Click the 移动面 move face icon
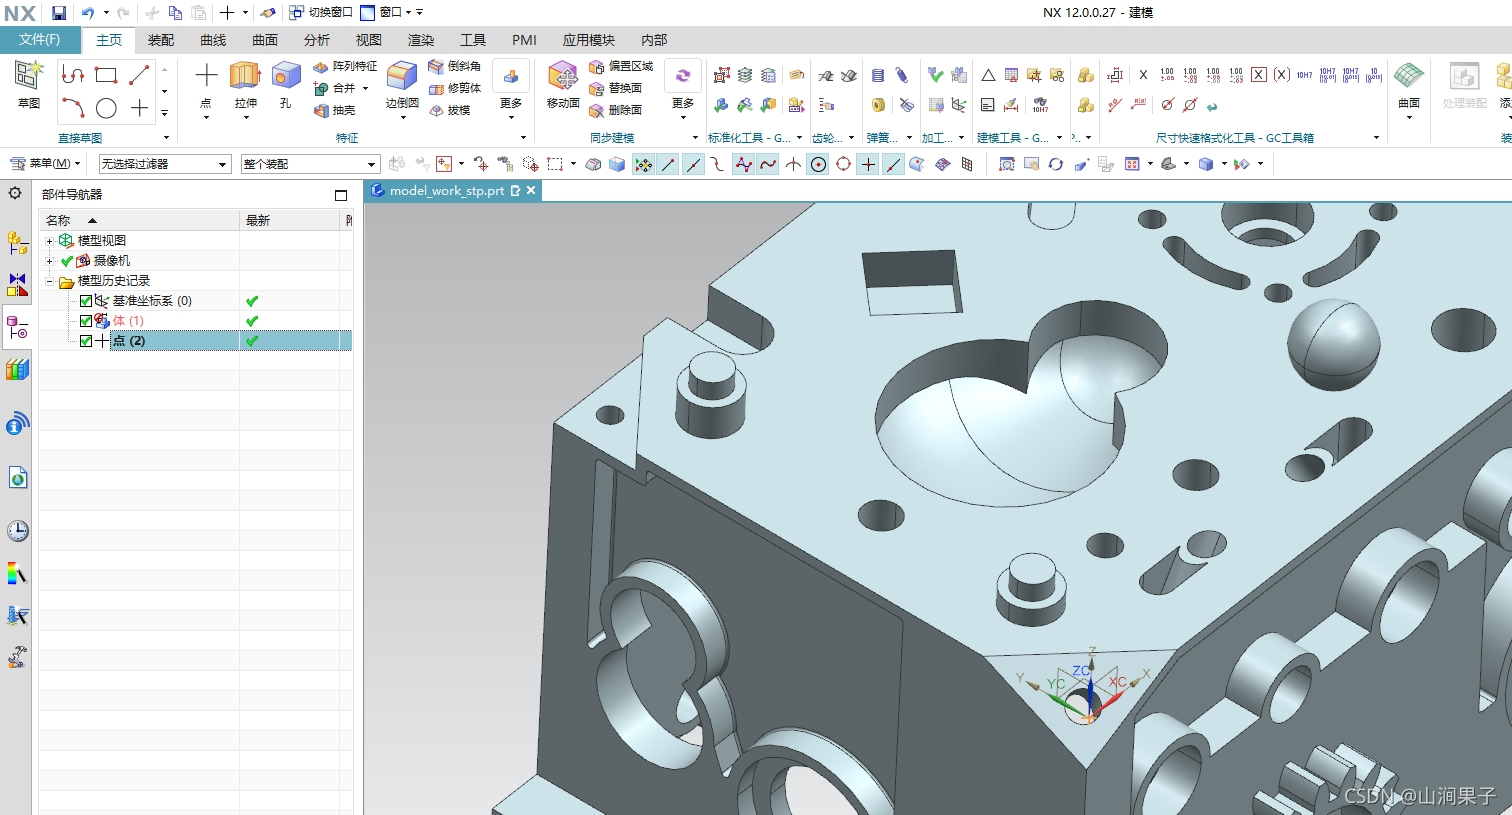Image resolution: width=1512 pixels, height=815 pixels. [x=563, y=76]
